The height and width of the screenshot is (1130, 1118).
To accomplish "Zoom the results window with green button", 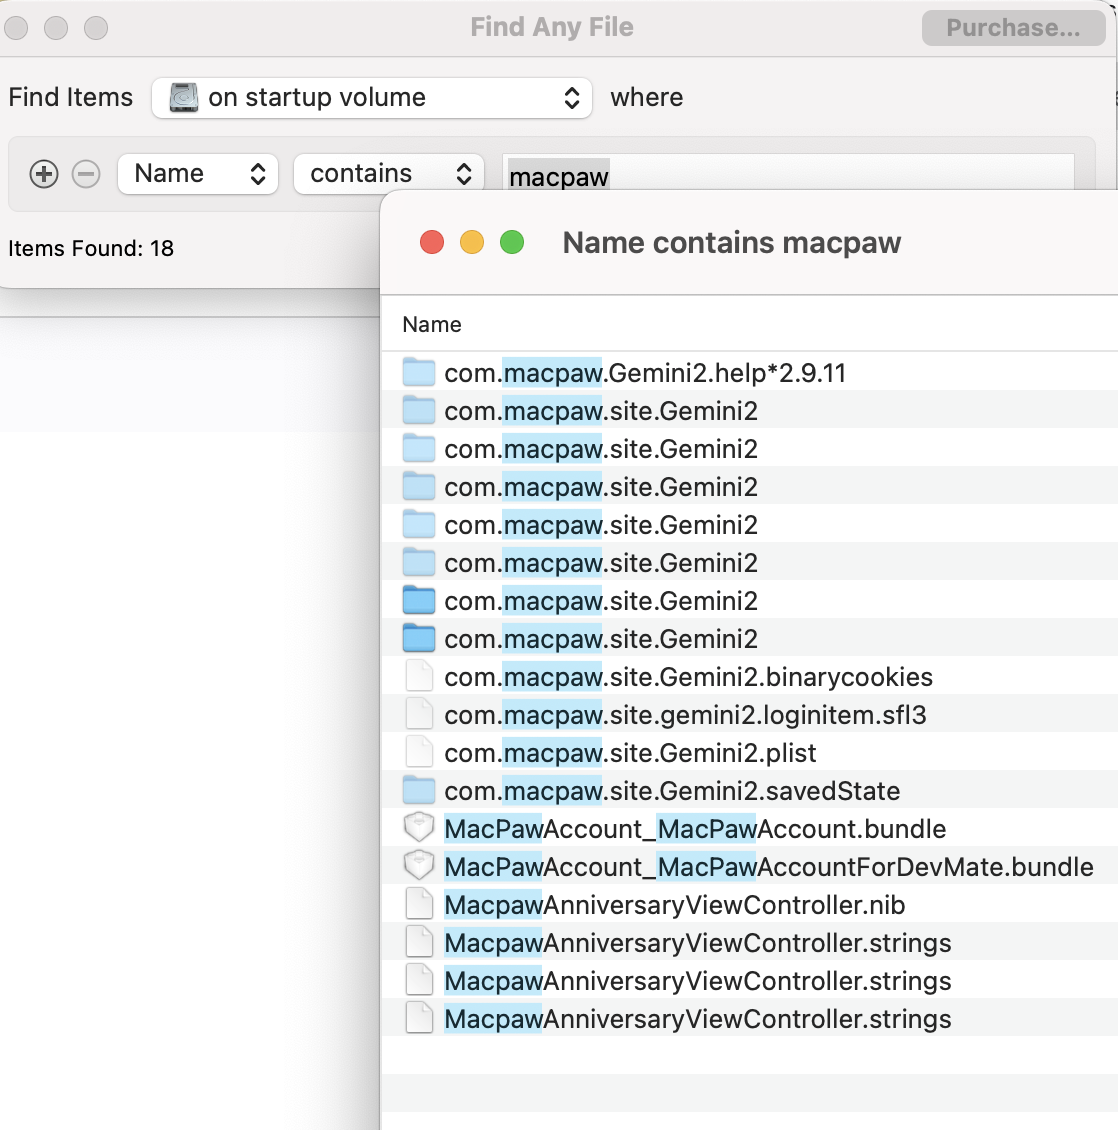I will coord(512,242).
